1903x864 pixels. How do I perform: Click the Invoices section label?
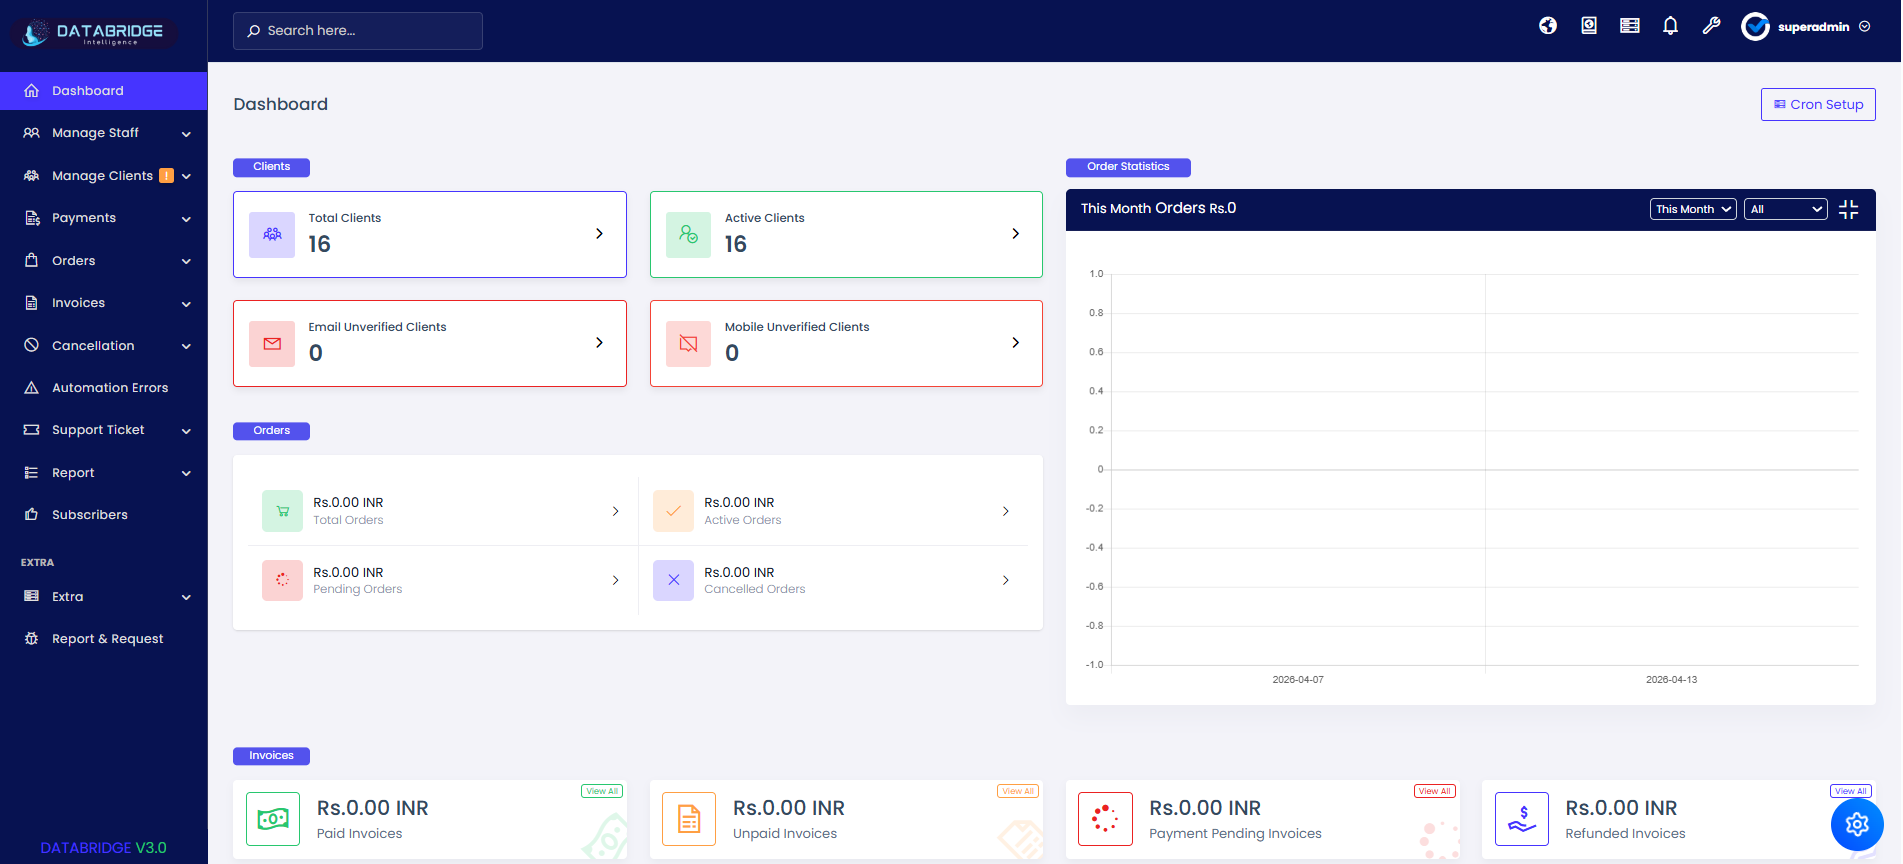click(x=271, y=756)
